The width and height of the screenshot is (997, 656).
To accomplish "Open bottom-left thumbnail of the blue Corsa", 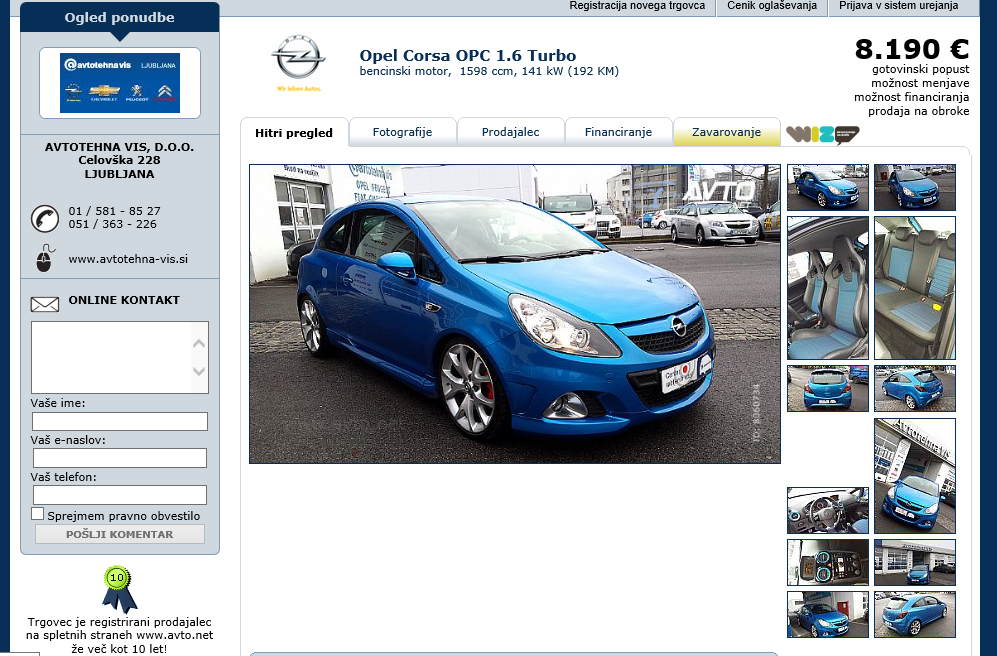I will click(827, 615).
